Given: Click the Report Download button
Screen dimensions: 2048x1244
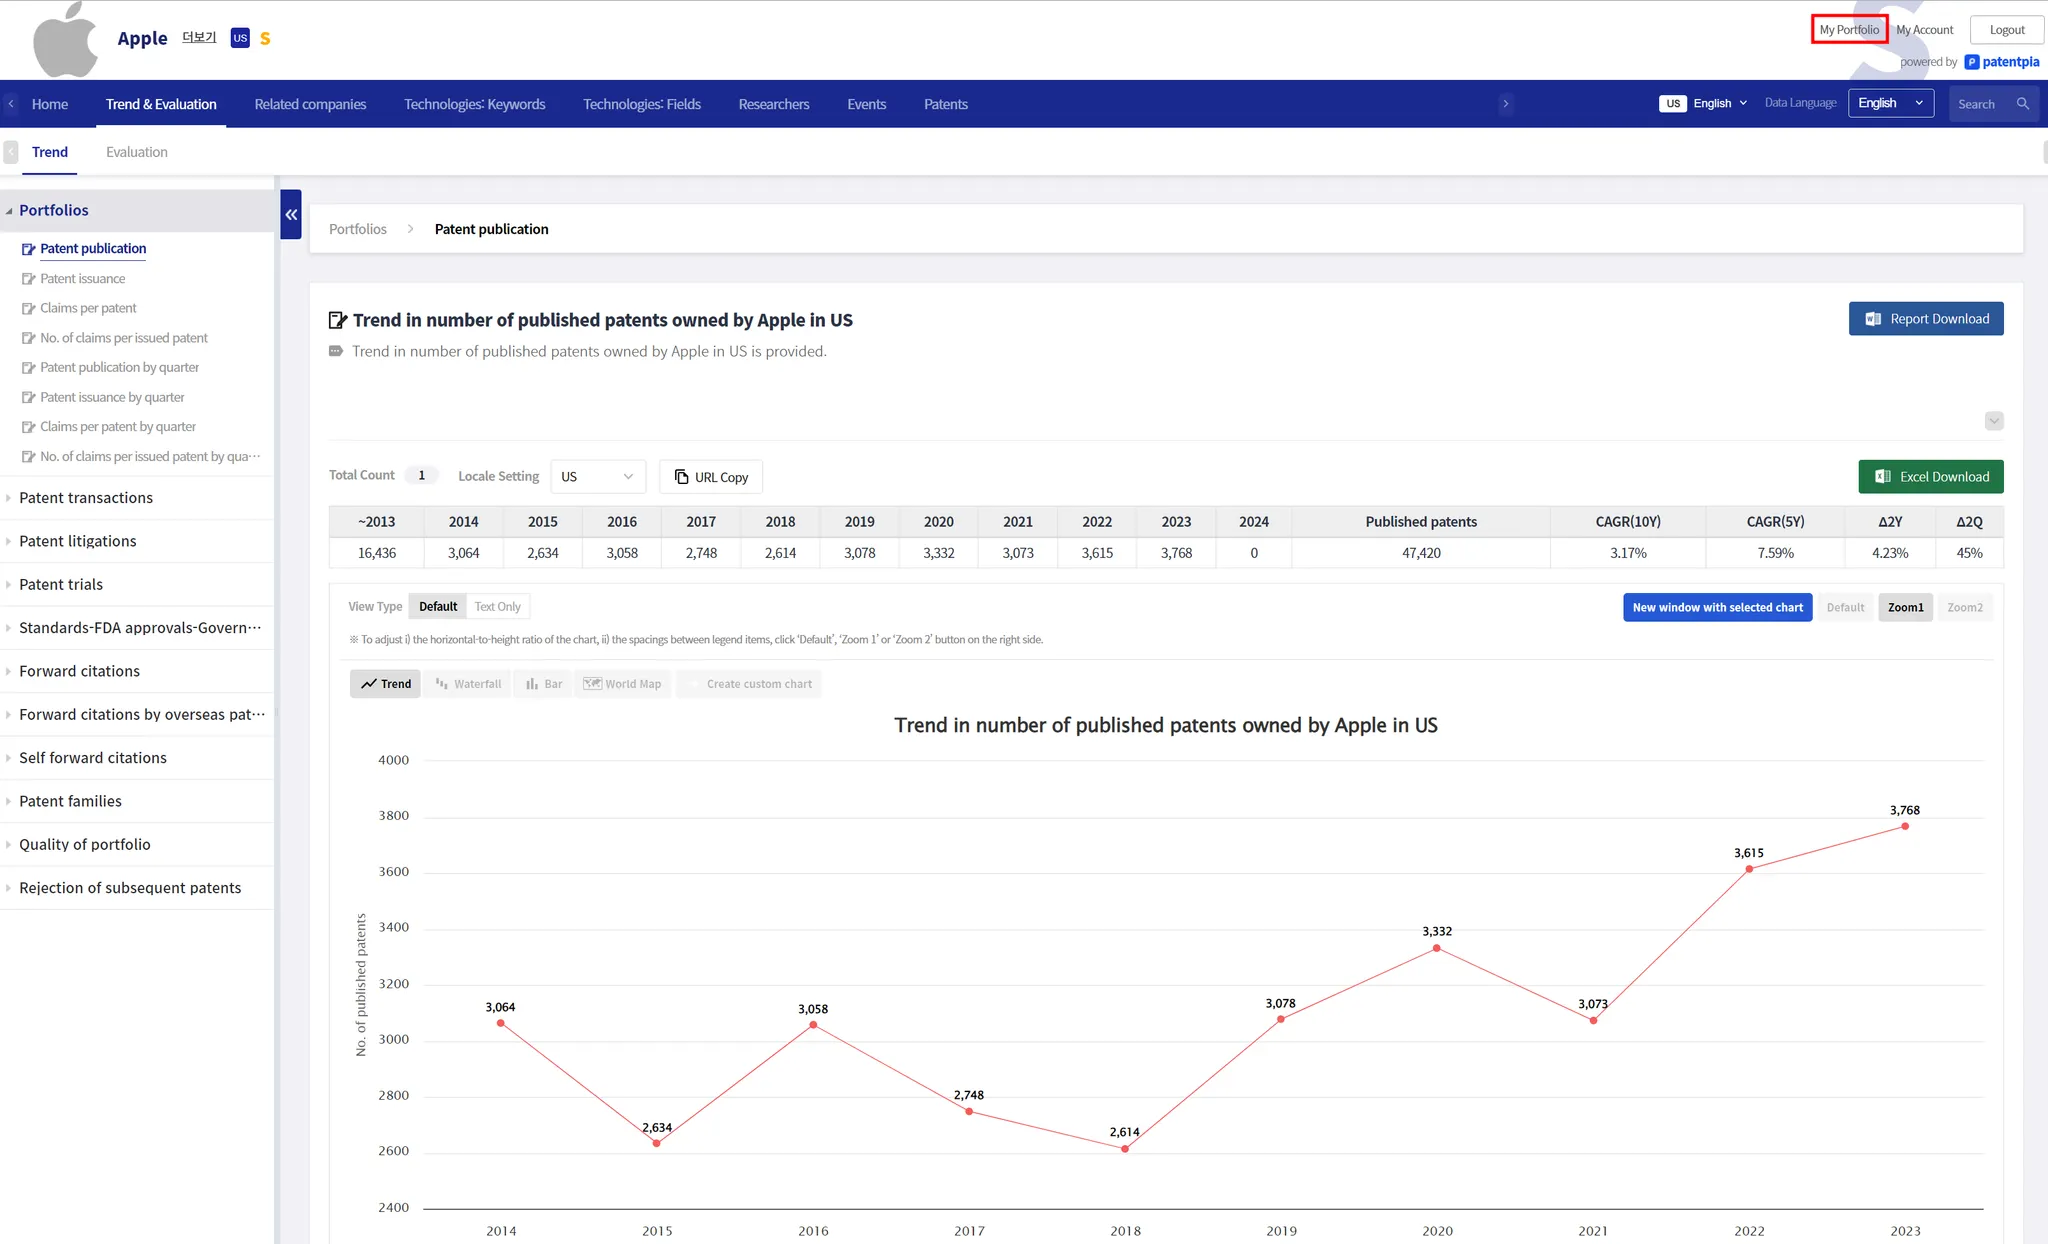Looking at the screenshot, I should 1925,319.
